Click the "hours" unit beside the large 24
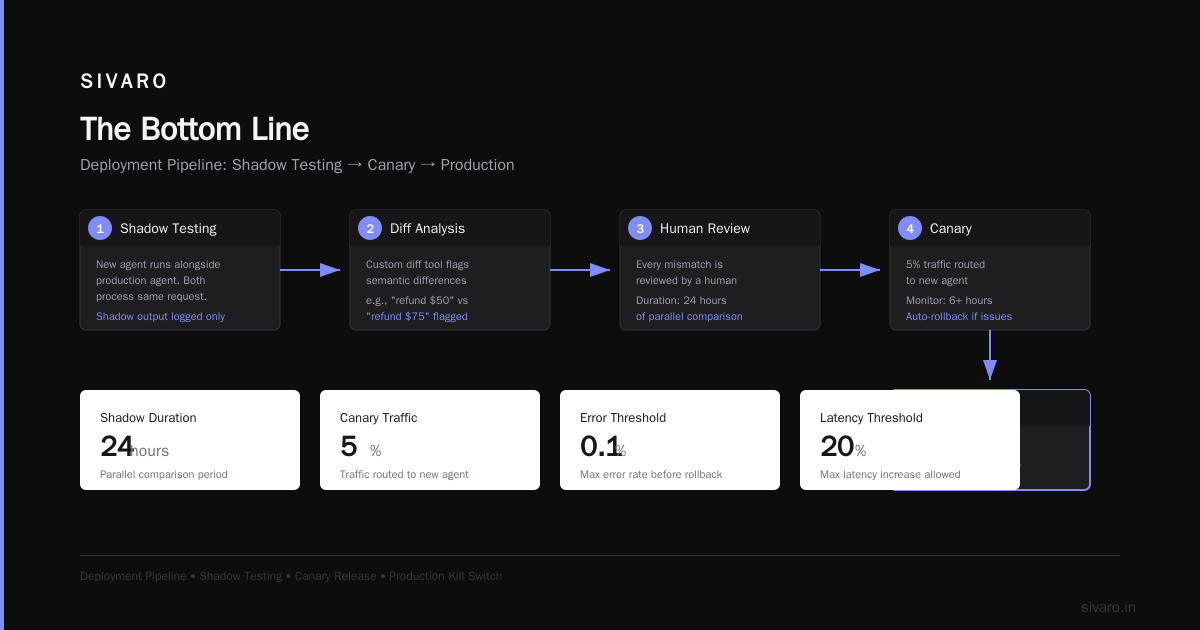The image size is (1200, 630). click(150, 451)
